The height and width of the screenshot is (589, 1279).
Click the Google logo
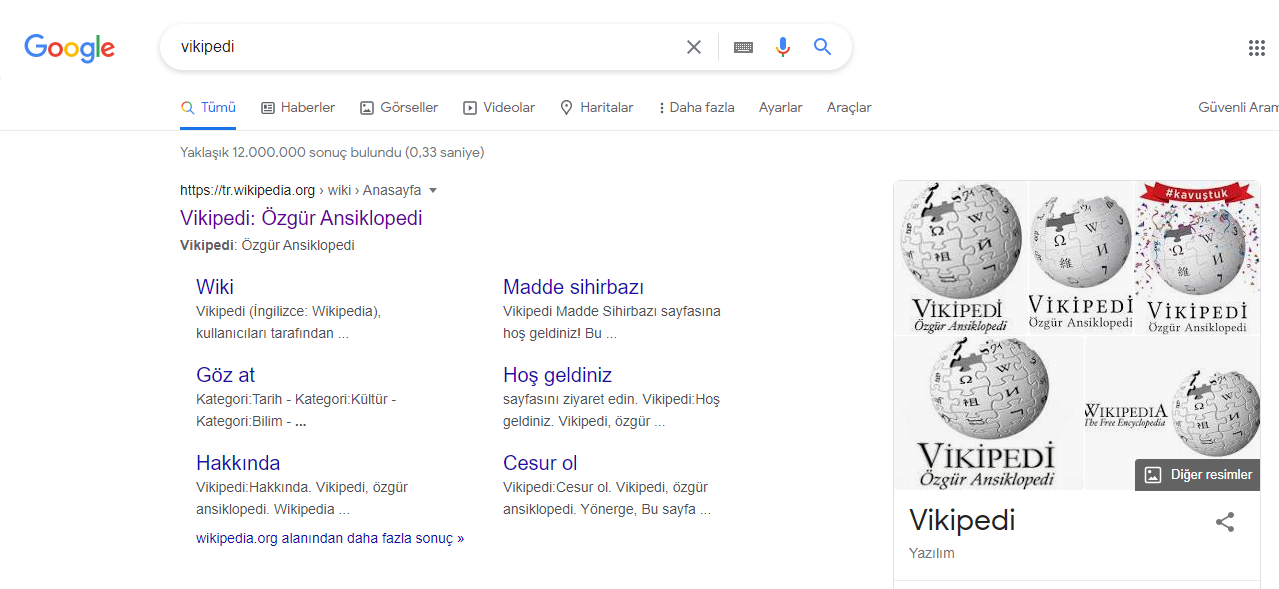click(70, 47)
